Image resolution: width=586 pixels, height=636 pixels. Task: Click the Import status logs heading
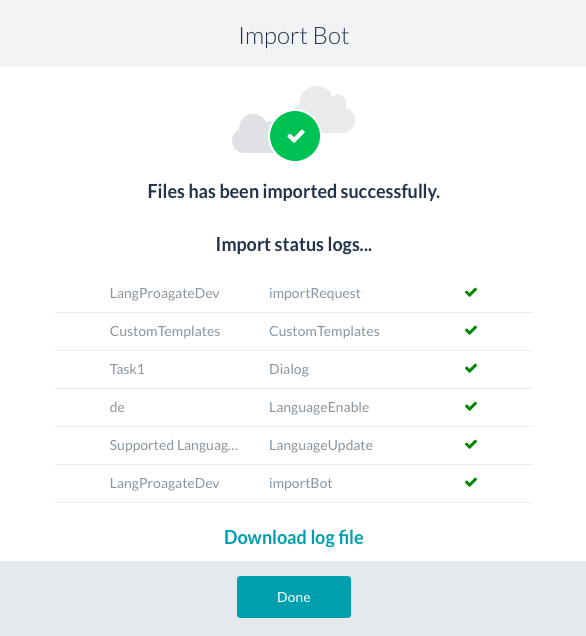point(294,245)
